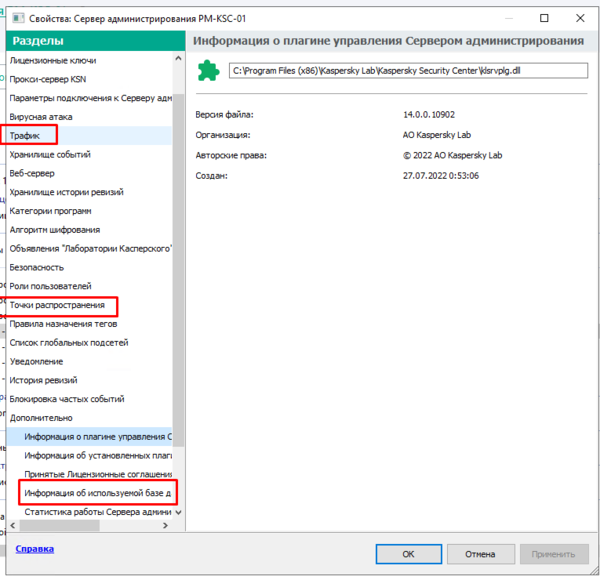Click the window title bar icon
The width and height of the screenshot is (600, 580).
19,18
